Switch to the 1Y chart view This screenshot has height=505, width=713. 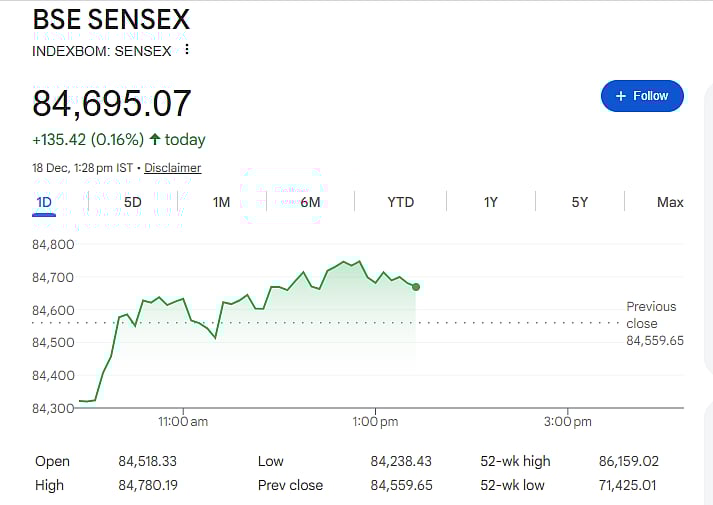(x=490, y=202)
